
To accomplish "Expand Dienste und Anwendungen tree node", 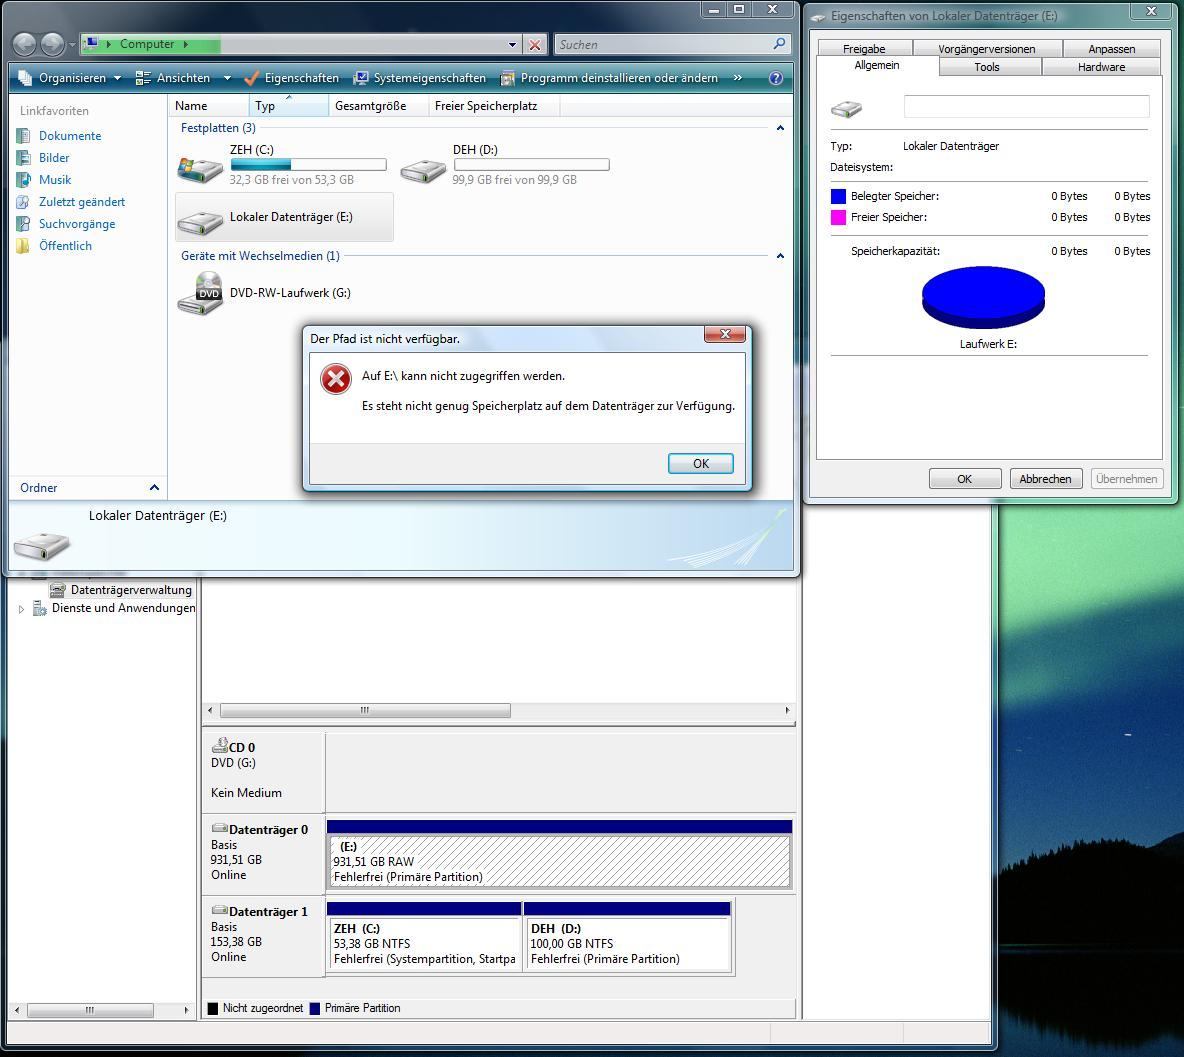I will [x=21, y=609].
